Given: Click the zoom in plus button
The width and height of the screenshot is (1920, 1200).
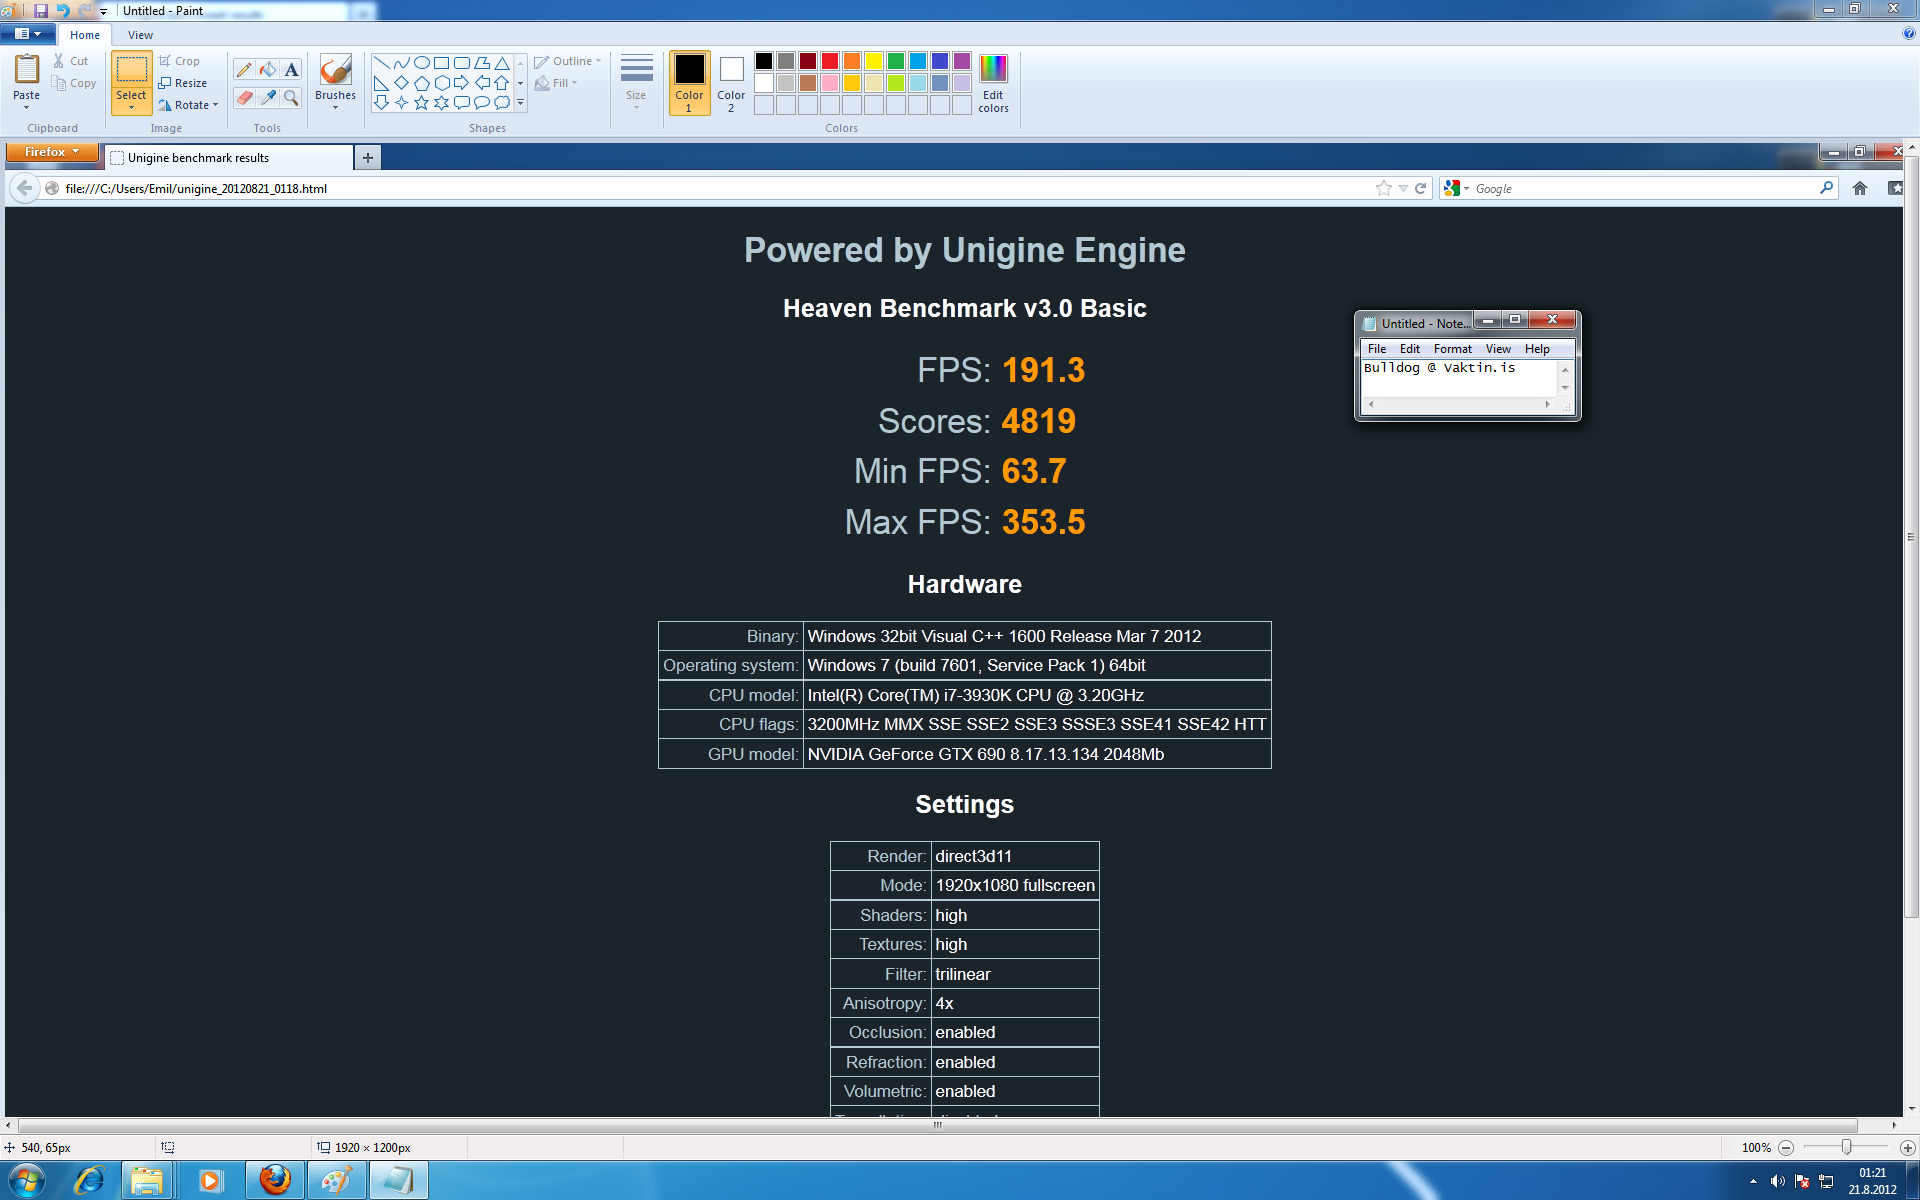Looking at the screenshot, I should pyautogui.click(x=1907, y=1147).
